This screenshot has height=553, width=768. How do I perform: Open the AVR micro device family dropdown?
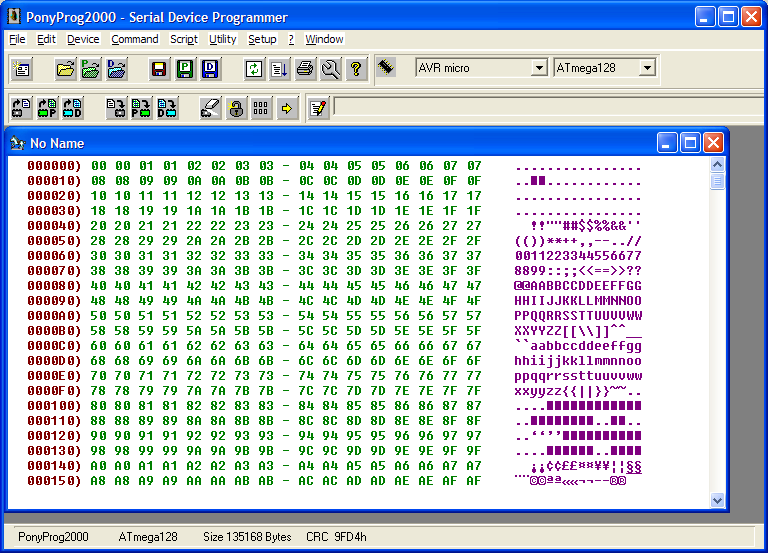coord(539,68)
